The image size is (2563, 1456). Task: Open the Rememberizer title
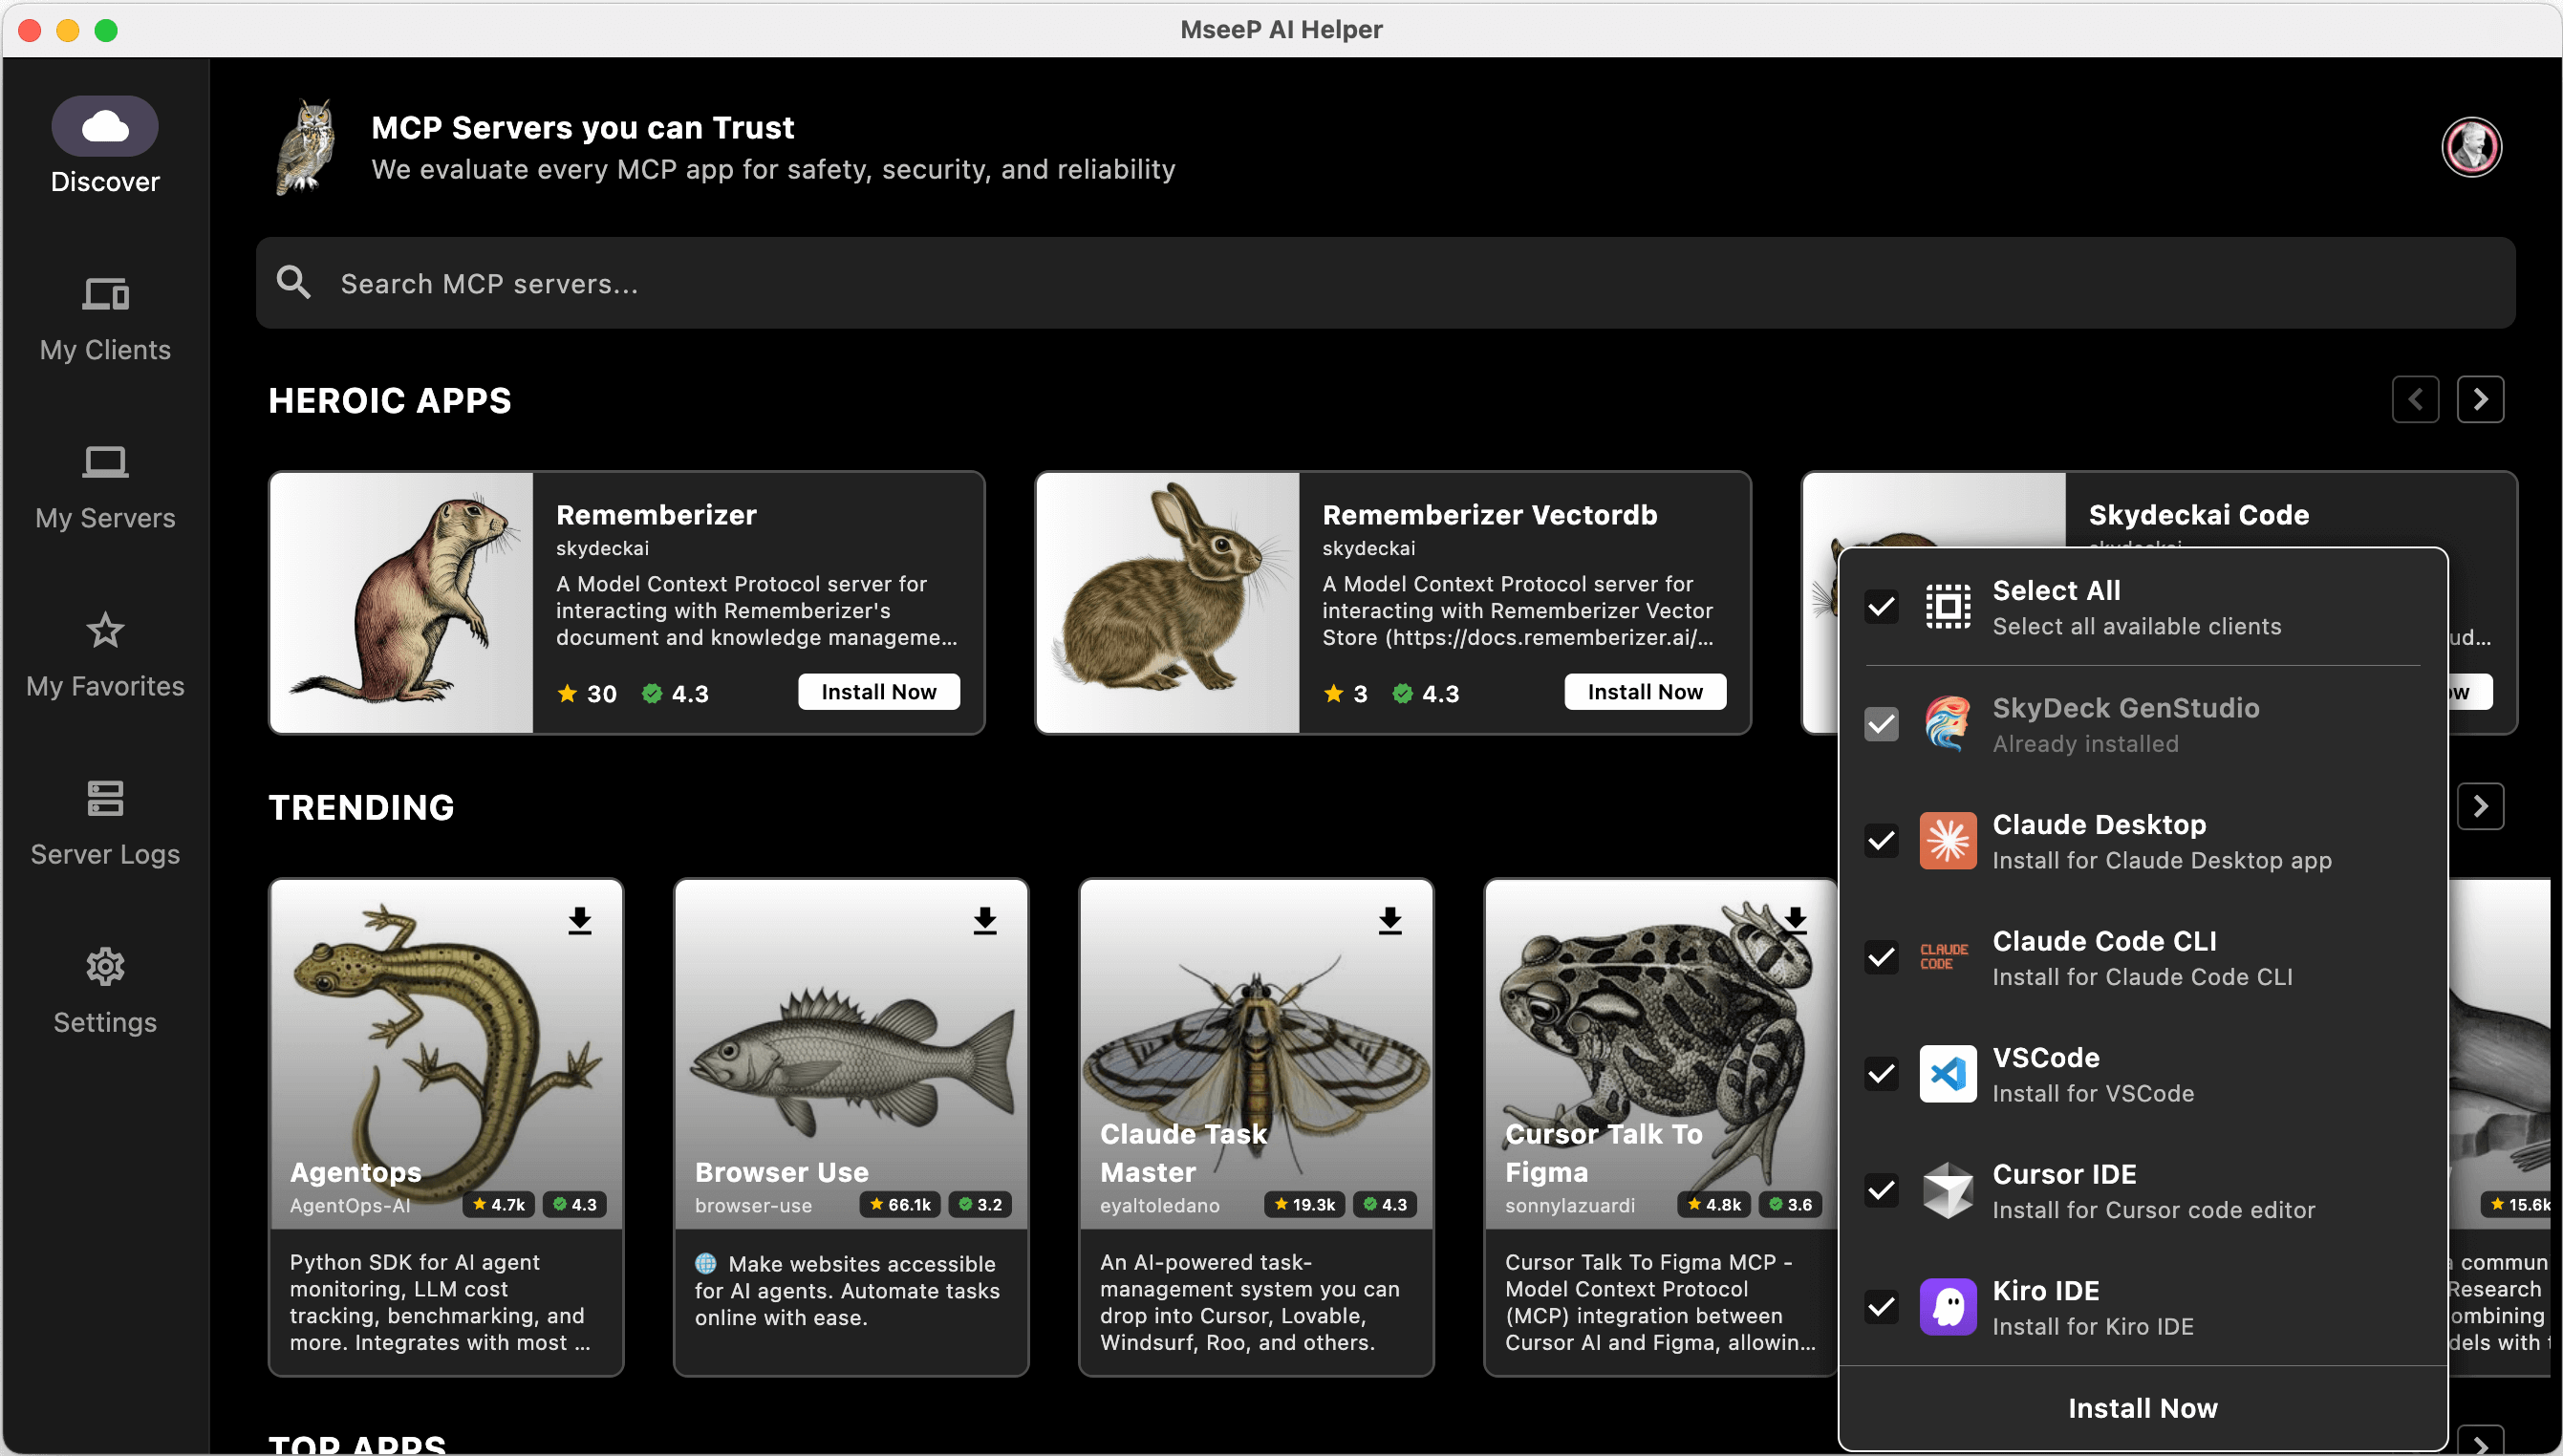(656, 515)
